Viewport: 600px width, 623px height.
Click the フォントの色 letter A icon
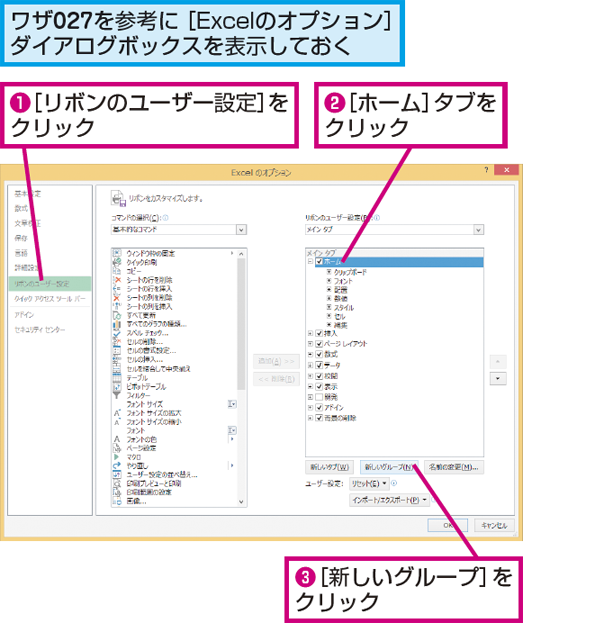(117, 439)
